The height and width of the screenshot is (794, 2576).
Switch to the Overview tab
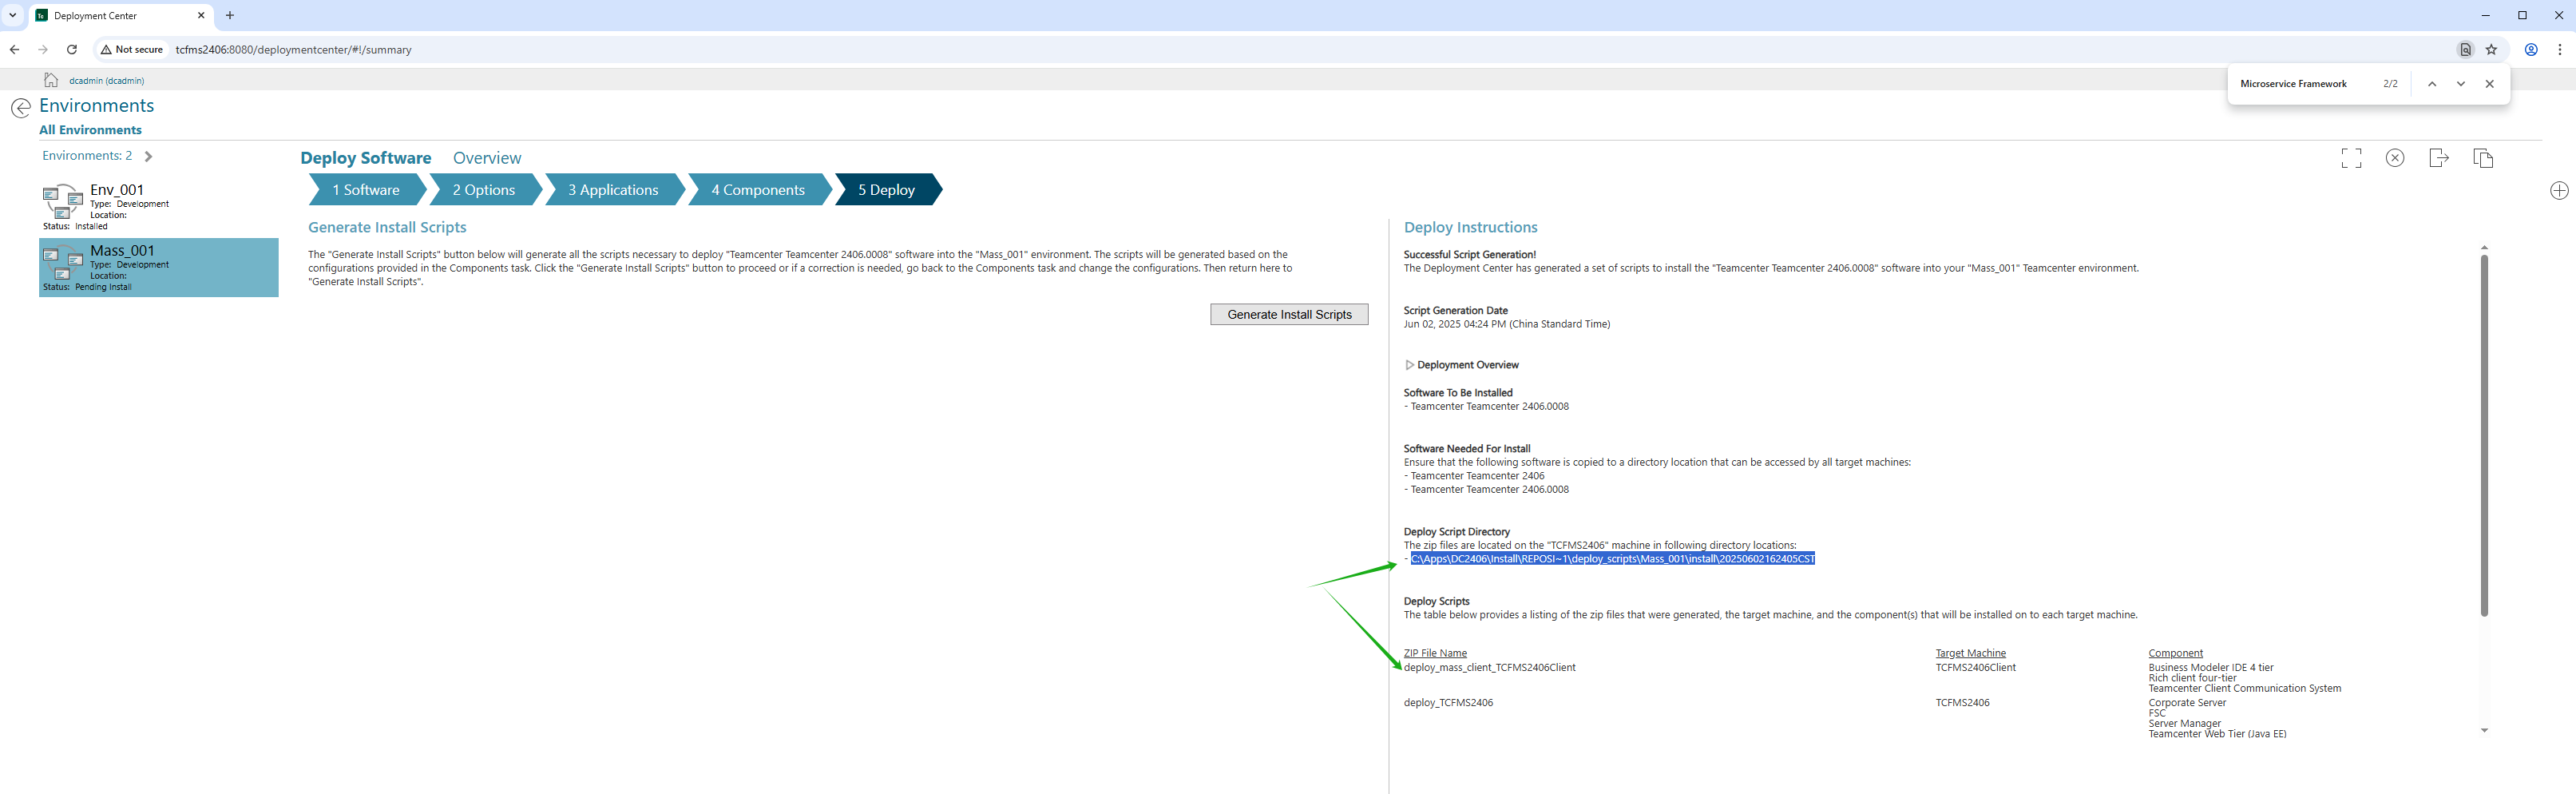tap(487, 158)
